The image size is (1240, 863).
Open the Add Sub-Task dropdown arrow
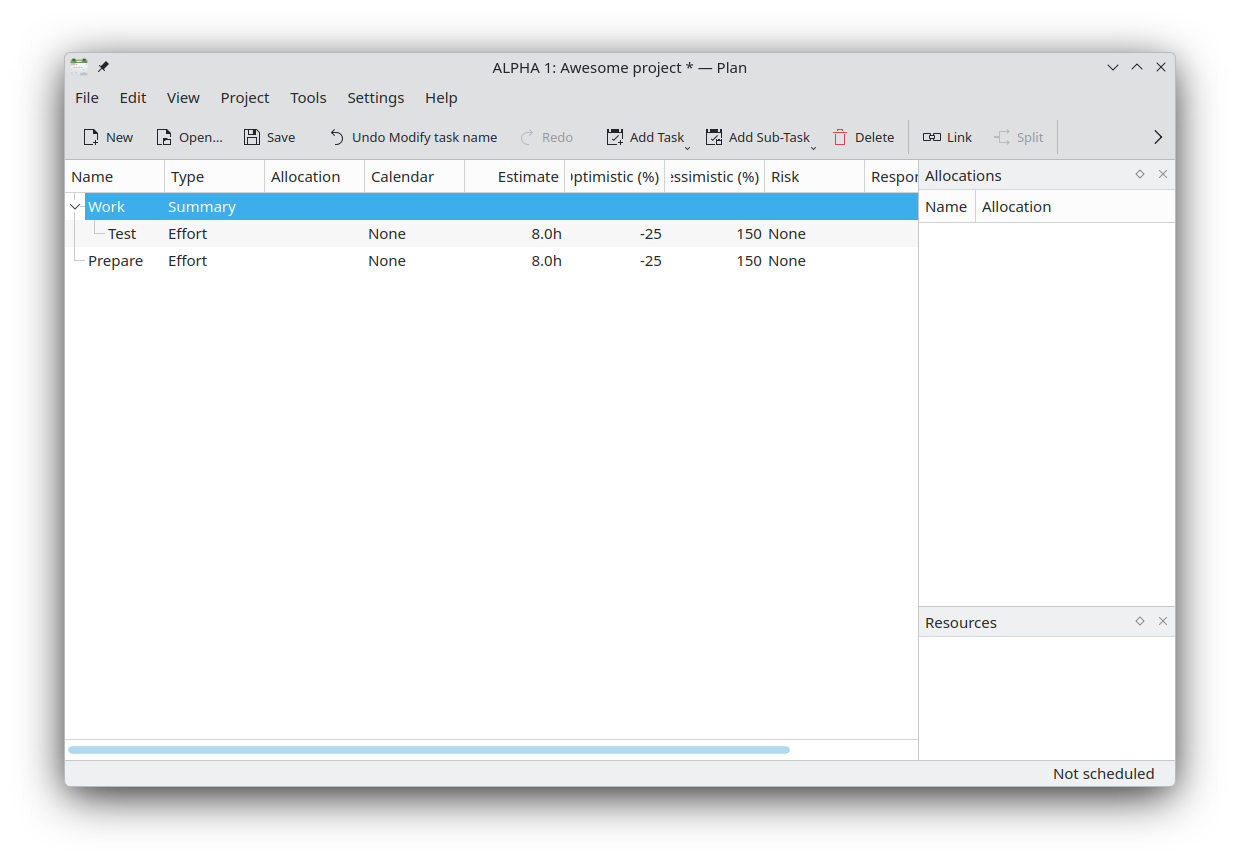pos(813,148)
